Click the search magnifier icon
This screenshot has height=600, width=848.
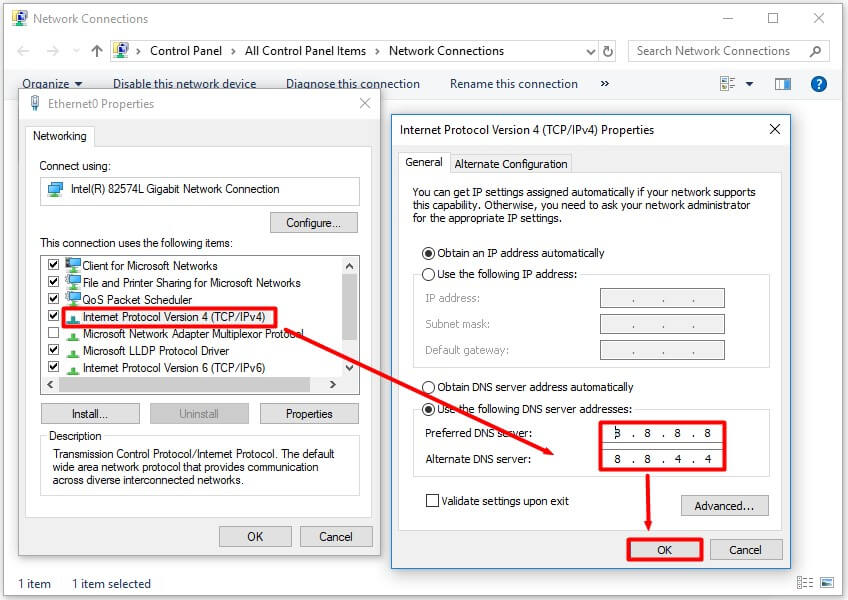[816, 51]
